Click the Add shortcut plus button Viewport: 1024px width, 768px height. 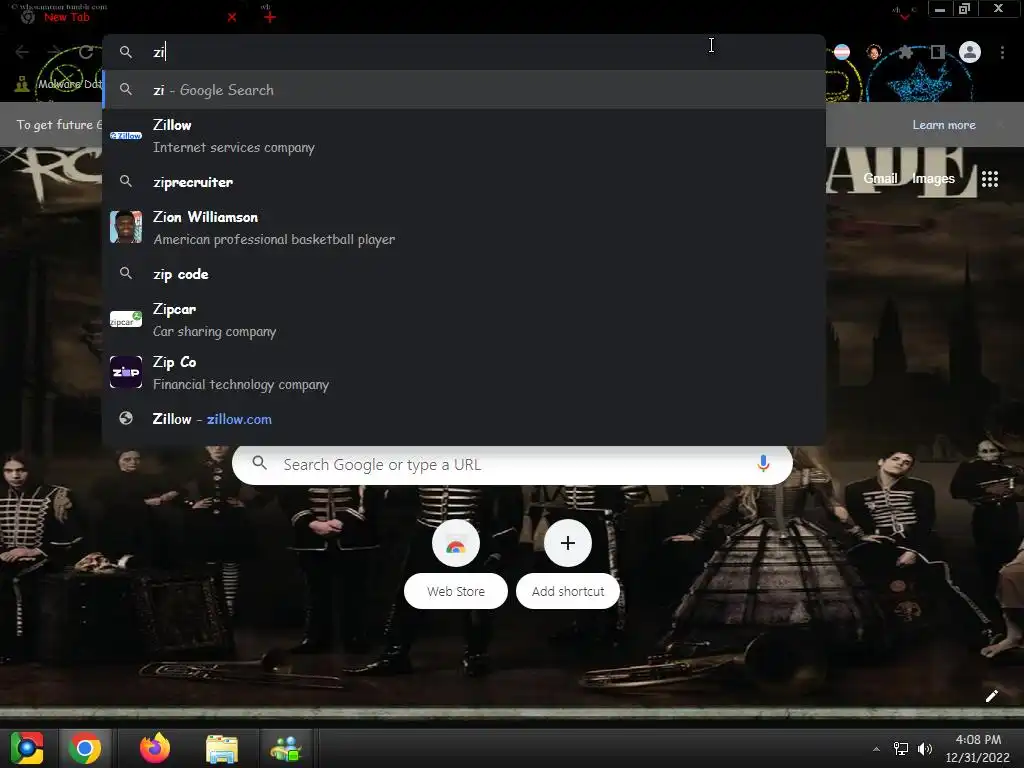pyautogui.click(x=568, y=543)
